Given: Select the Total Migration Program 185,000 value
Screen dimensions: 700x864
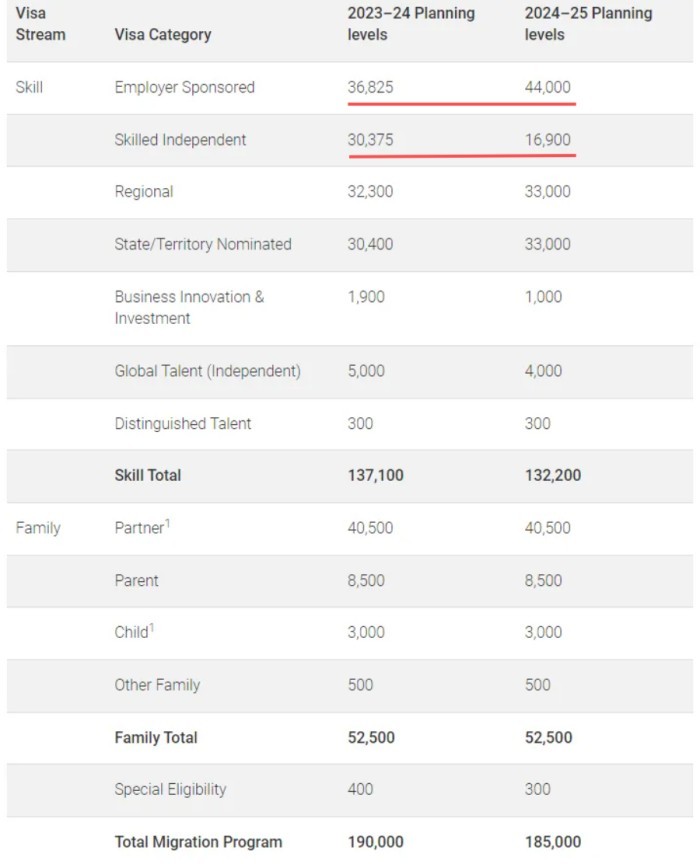Looking at the screenshot, I should coord(553,842).
